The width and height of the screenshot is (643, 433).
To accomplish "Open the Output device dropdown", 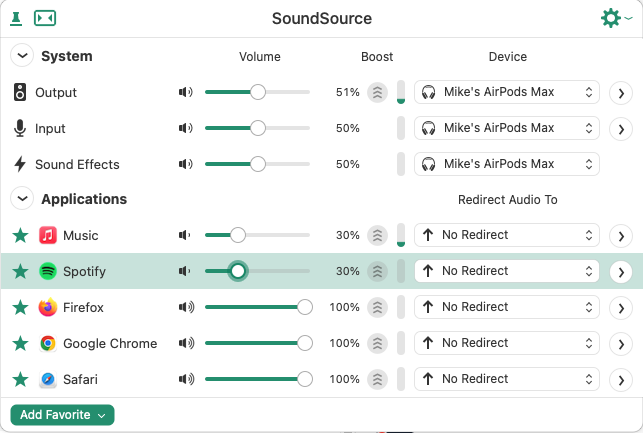I will (x=506, y=92).
